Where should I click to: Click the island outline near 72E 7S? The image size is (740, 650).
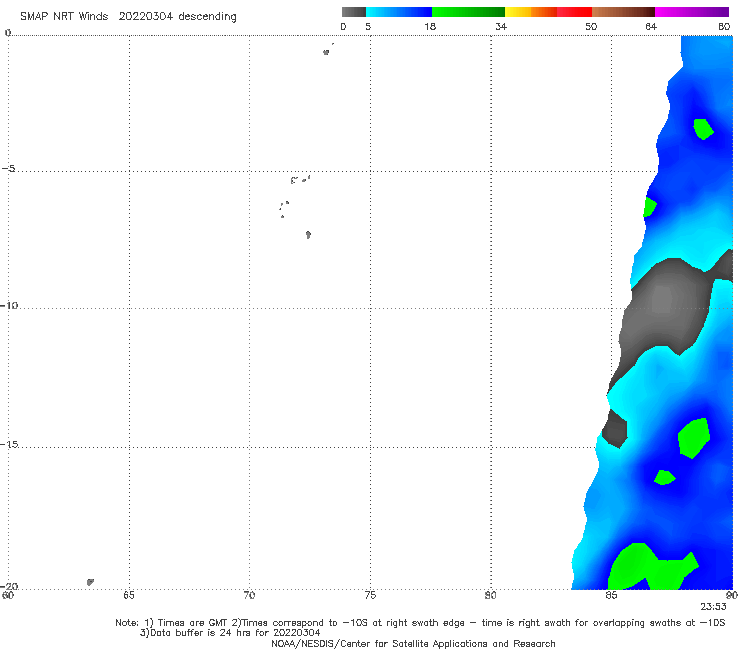[308, 235]
